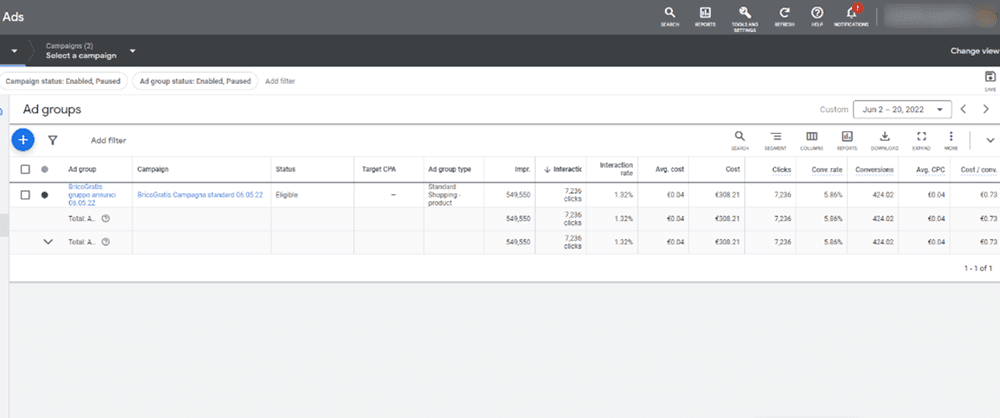Click the Refresh icon

[x=784, y=13]
